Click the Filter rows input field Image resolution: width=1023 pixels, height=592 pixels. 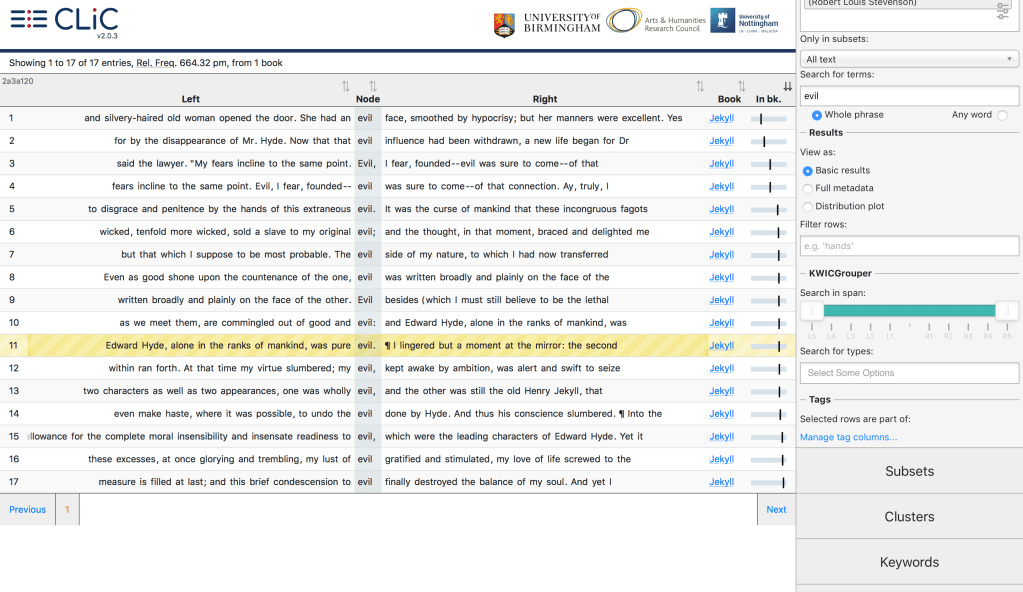(x=909, y=246)
